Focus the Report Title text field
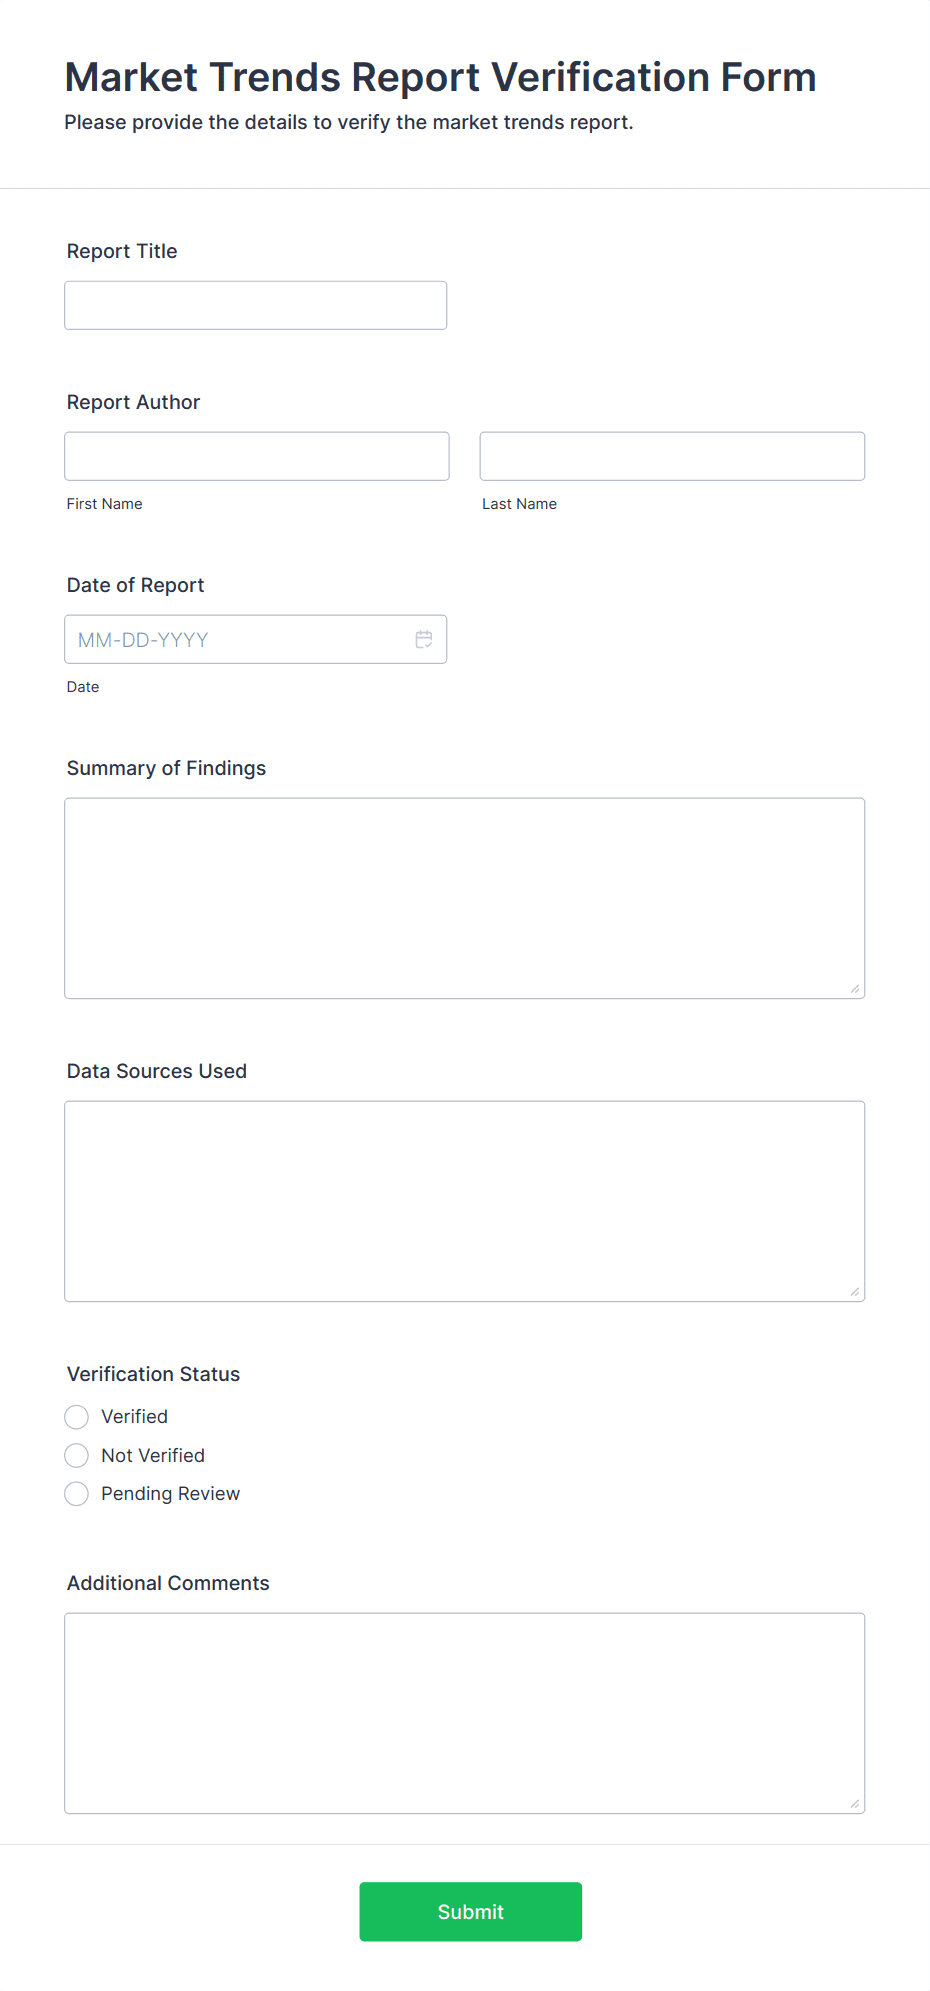The image size is (930, 1991). tap(256, 305)
